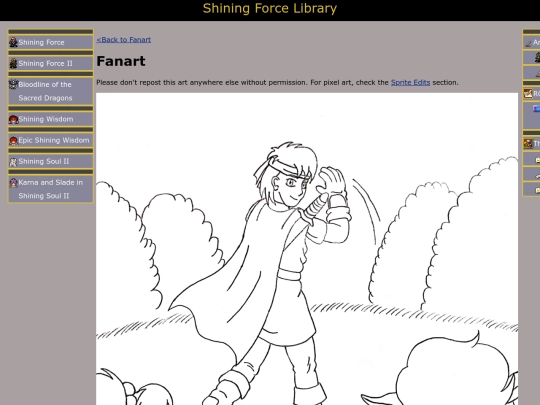
Task: Click the sprite icon beside Shining Force II
Action: pyautogui.click(x=13, y=63)
